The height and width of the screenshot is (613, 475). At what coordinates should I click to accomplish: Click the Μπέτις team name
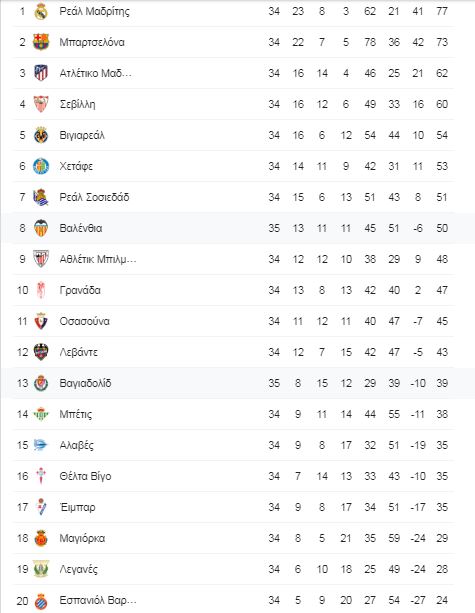pyautogui.click(x=76, y=414)
